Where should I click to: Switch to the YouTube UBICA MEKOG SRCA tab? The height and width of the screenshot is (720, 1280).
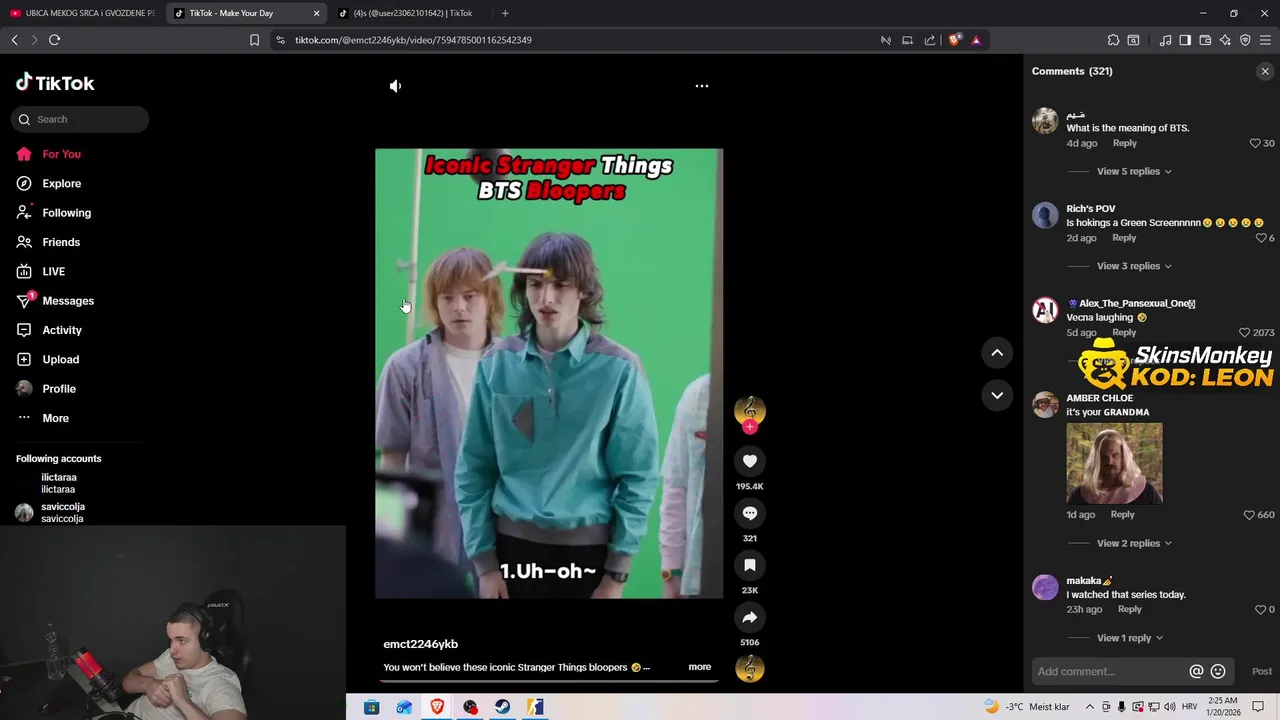(x=82, y=13)
